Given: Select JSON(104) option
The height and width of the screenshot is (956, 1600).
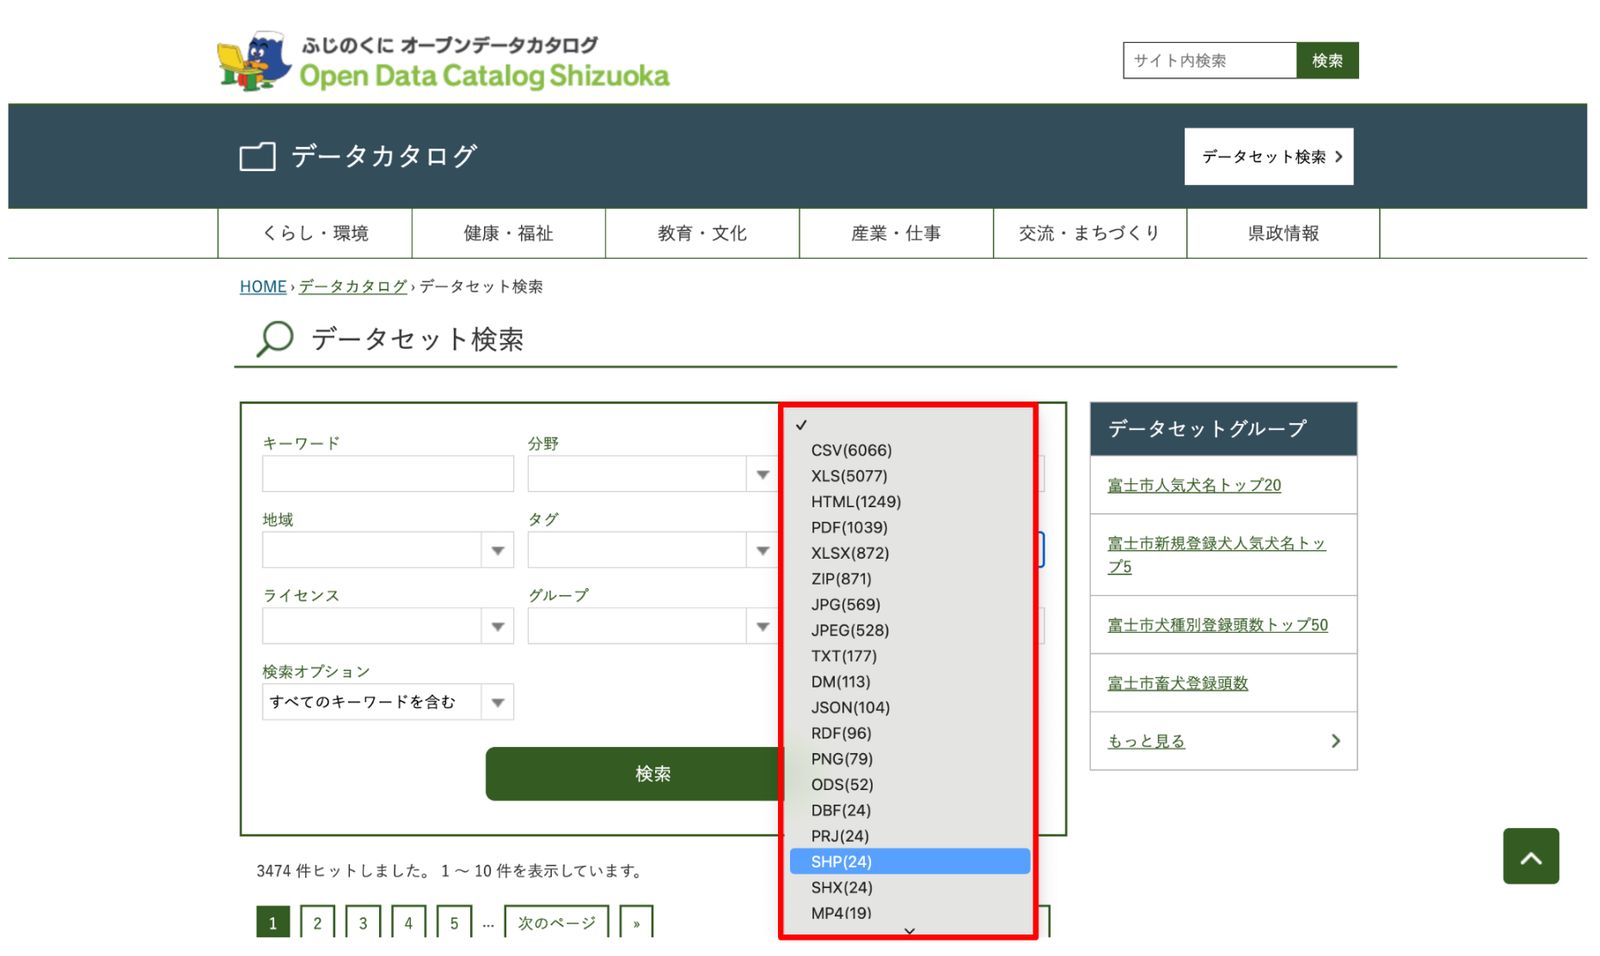Looking at the screenshot, I should pyautogui.click(x=850, y=707).
